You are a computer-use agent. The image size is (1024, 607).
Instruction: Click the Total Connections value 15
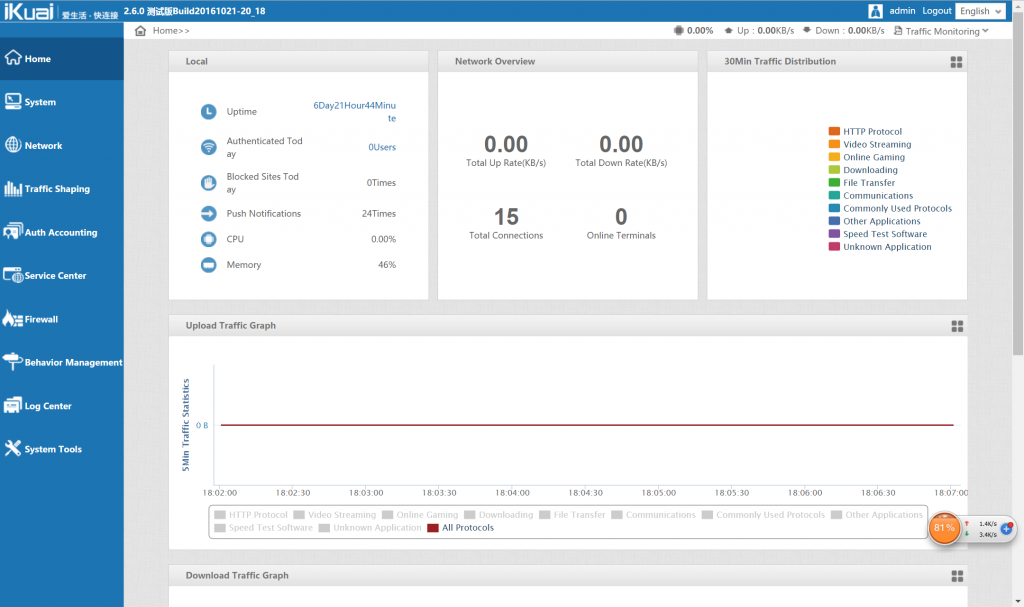[506, 216]
